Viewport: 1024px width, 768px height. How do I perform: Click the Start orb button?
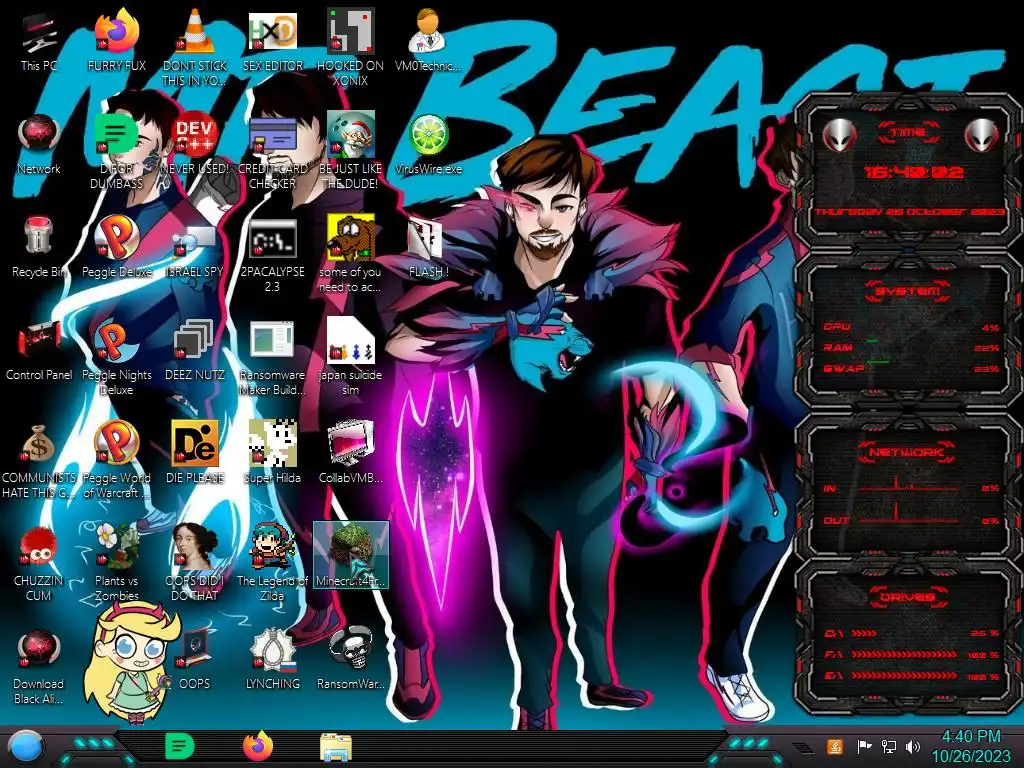(25, 746)
